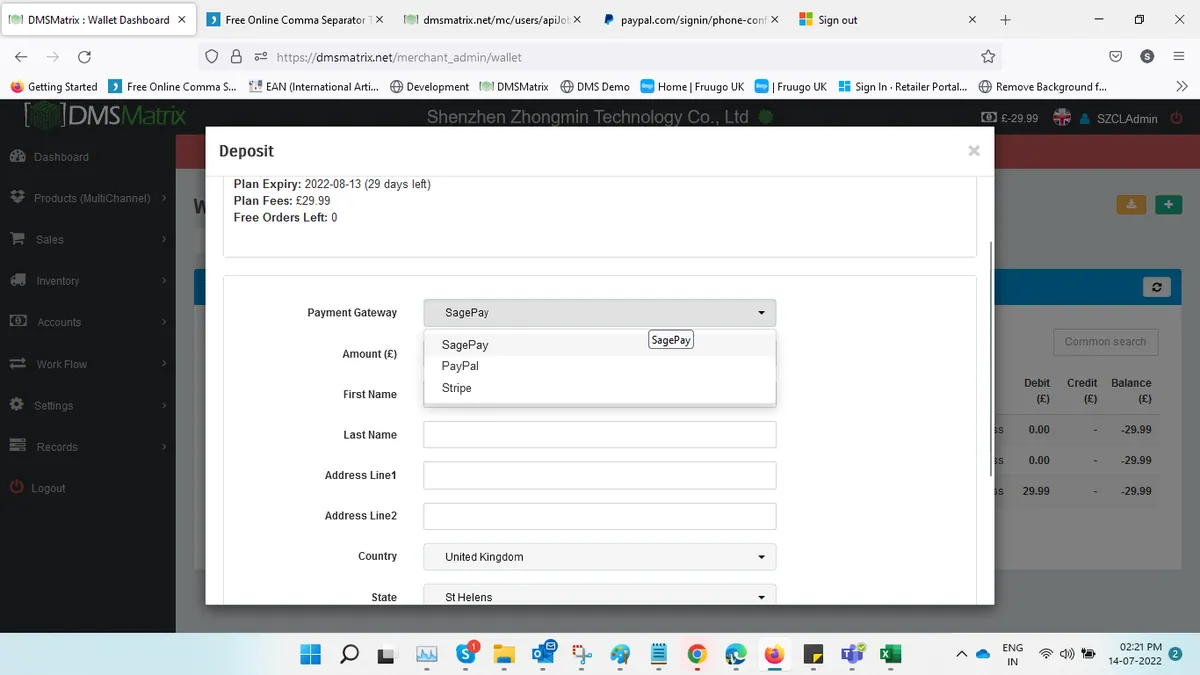Viewport: 1200px width, 675px height.
Task: Expand Products (MultiChannel) sidebar menu
Action: pyautogui.click(x=87, y=198)
